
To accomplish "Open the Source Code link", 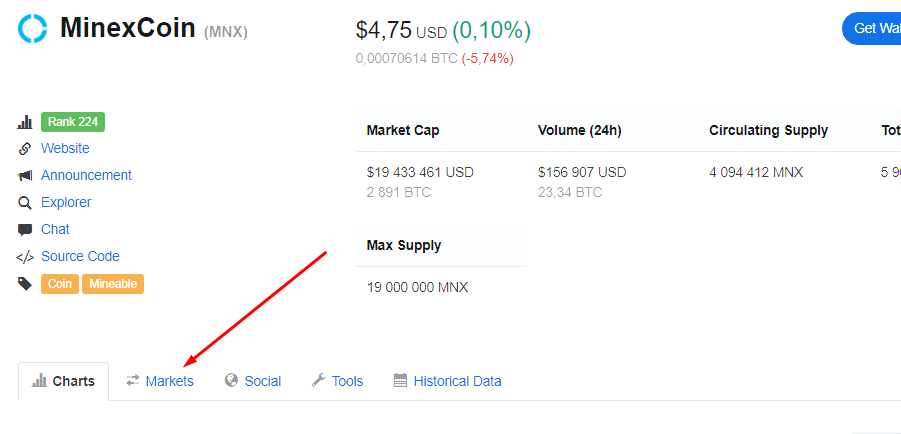I will (80, 256).
